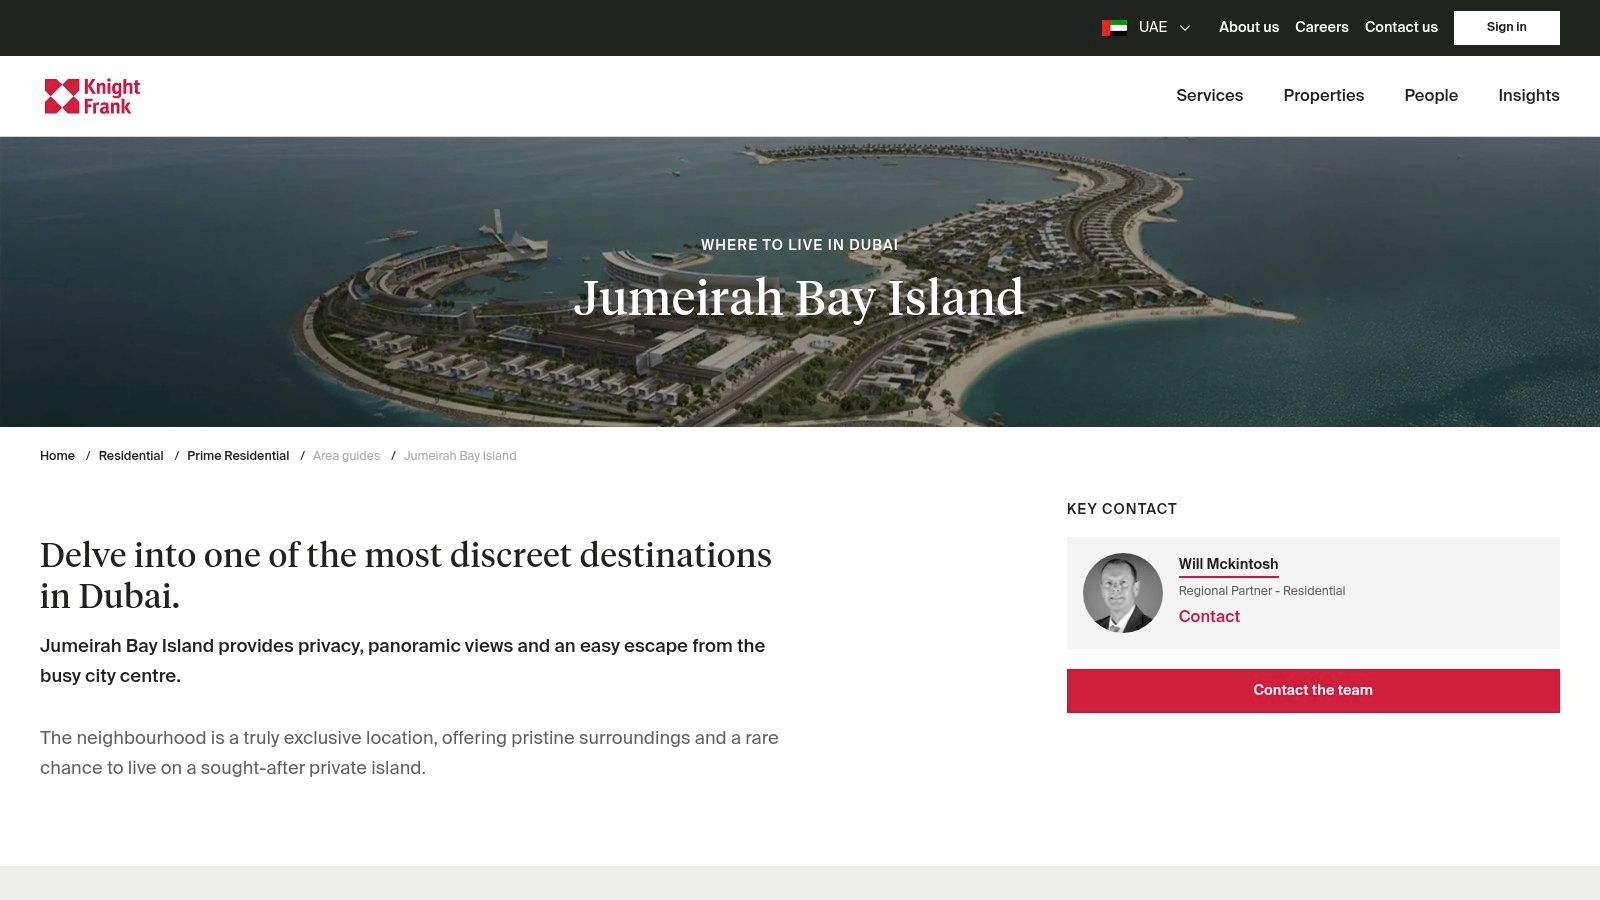Open the Prime Residential breadcrumb link
Screen dimensions: 1600x900
click(238, 456)
